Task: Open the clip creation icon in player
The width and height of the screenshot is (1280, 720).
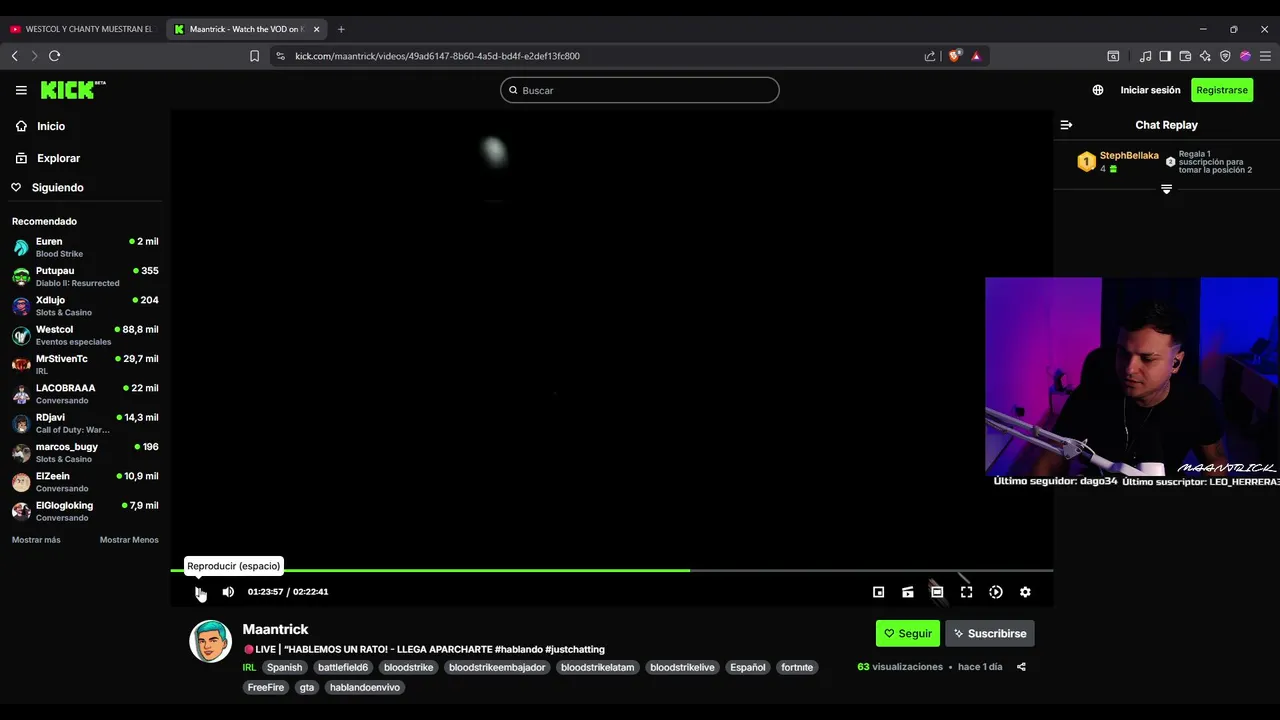Action: (x=908, y=592)
